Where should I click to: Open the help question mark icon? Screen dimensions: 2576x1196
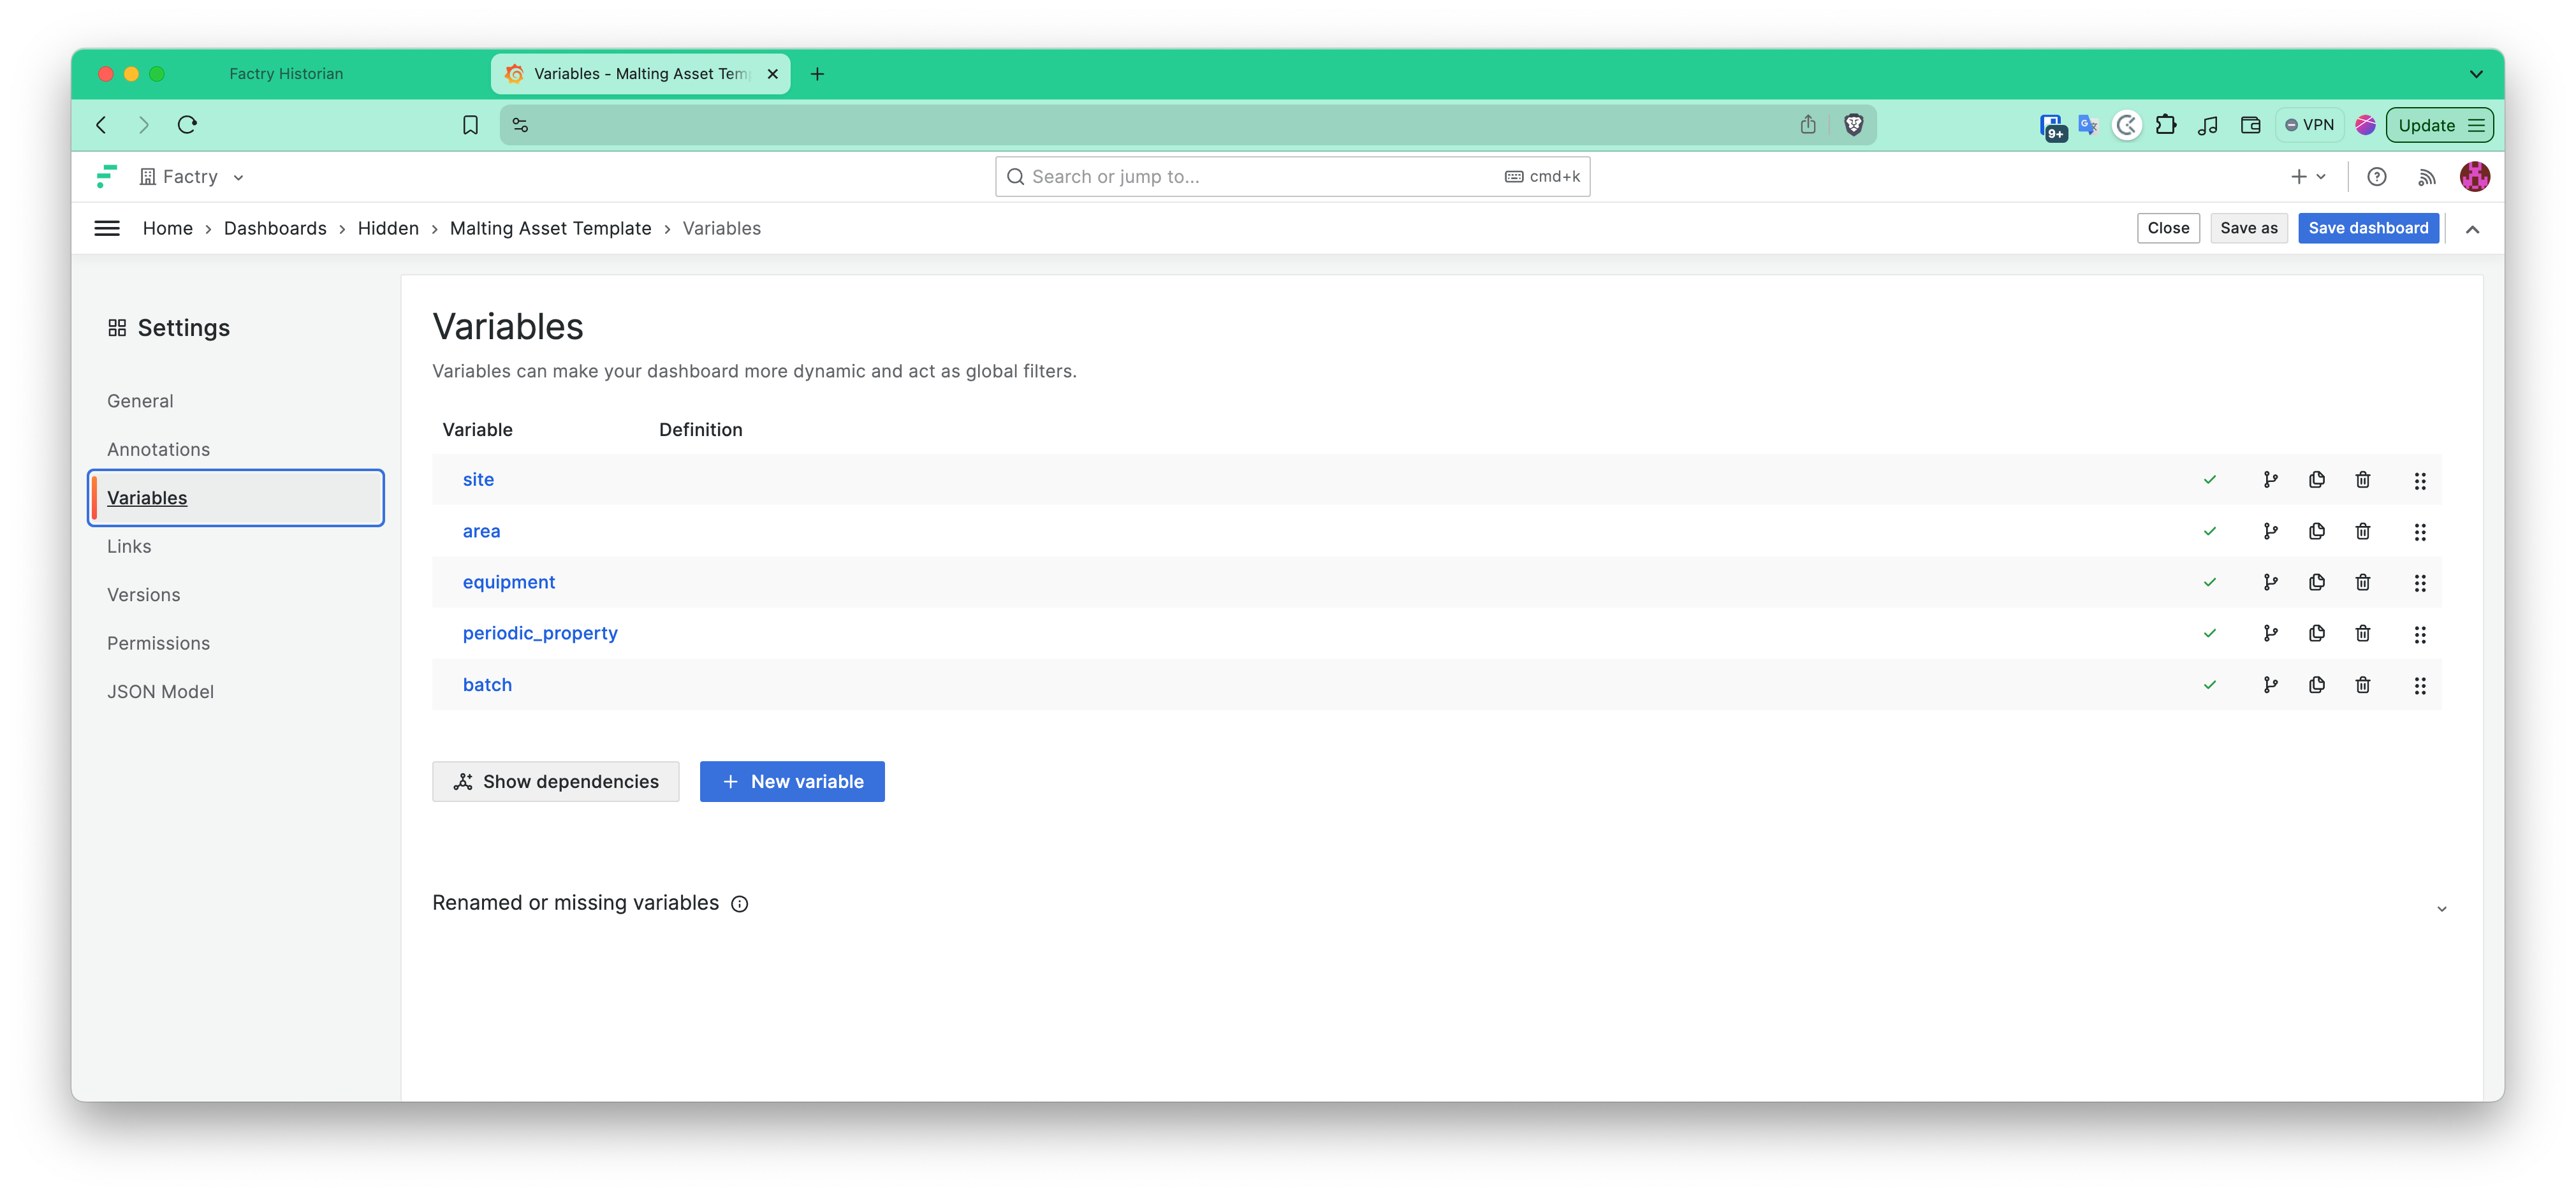(2376, 177)
